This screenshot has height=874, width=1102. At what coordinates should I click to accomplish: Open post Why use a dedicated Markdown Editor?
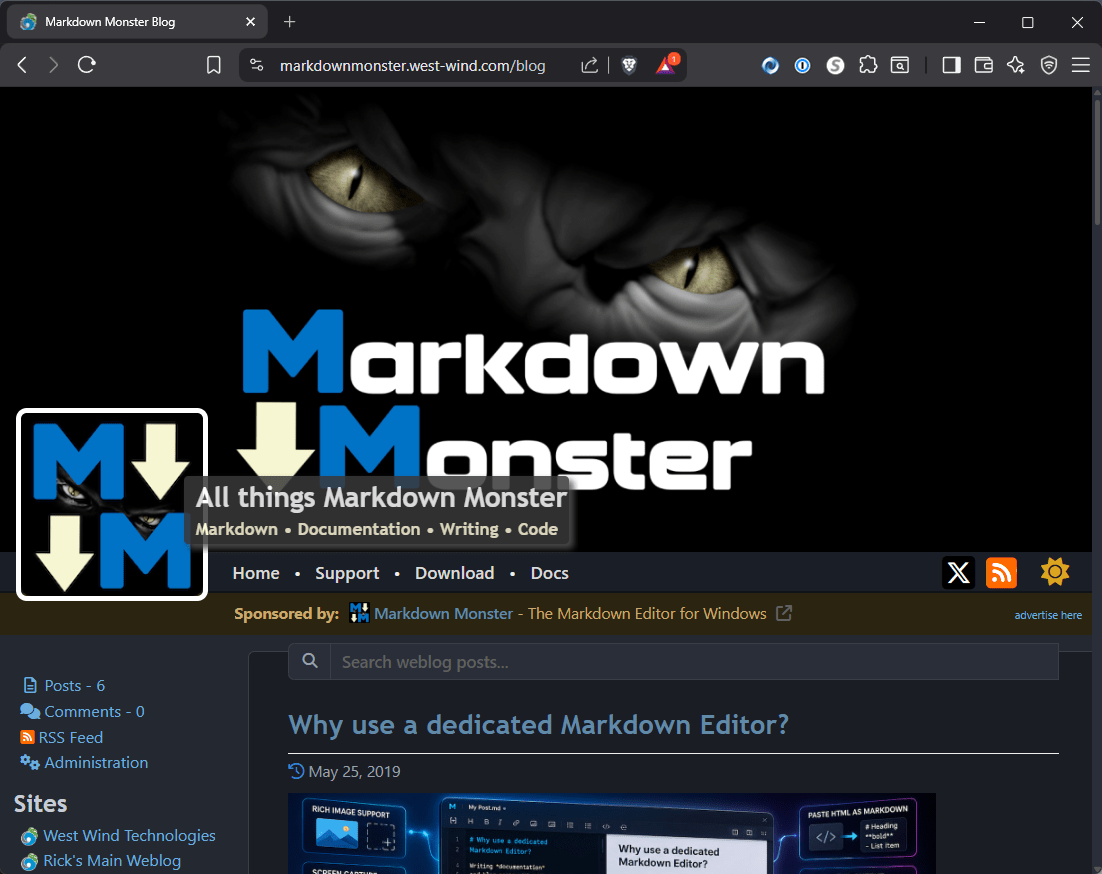(x=538, y=725)
